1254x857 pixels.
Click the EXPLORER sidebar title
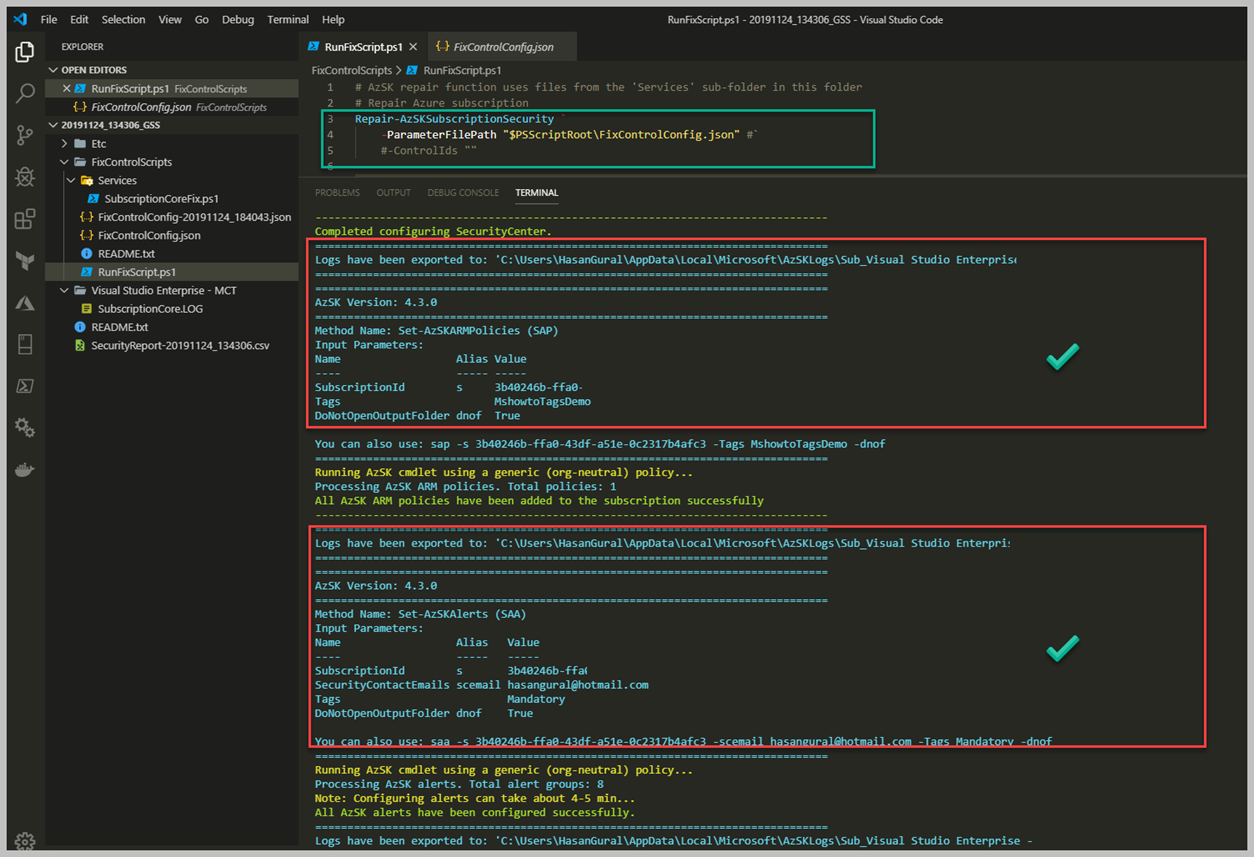click(x=82, y=47)
